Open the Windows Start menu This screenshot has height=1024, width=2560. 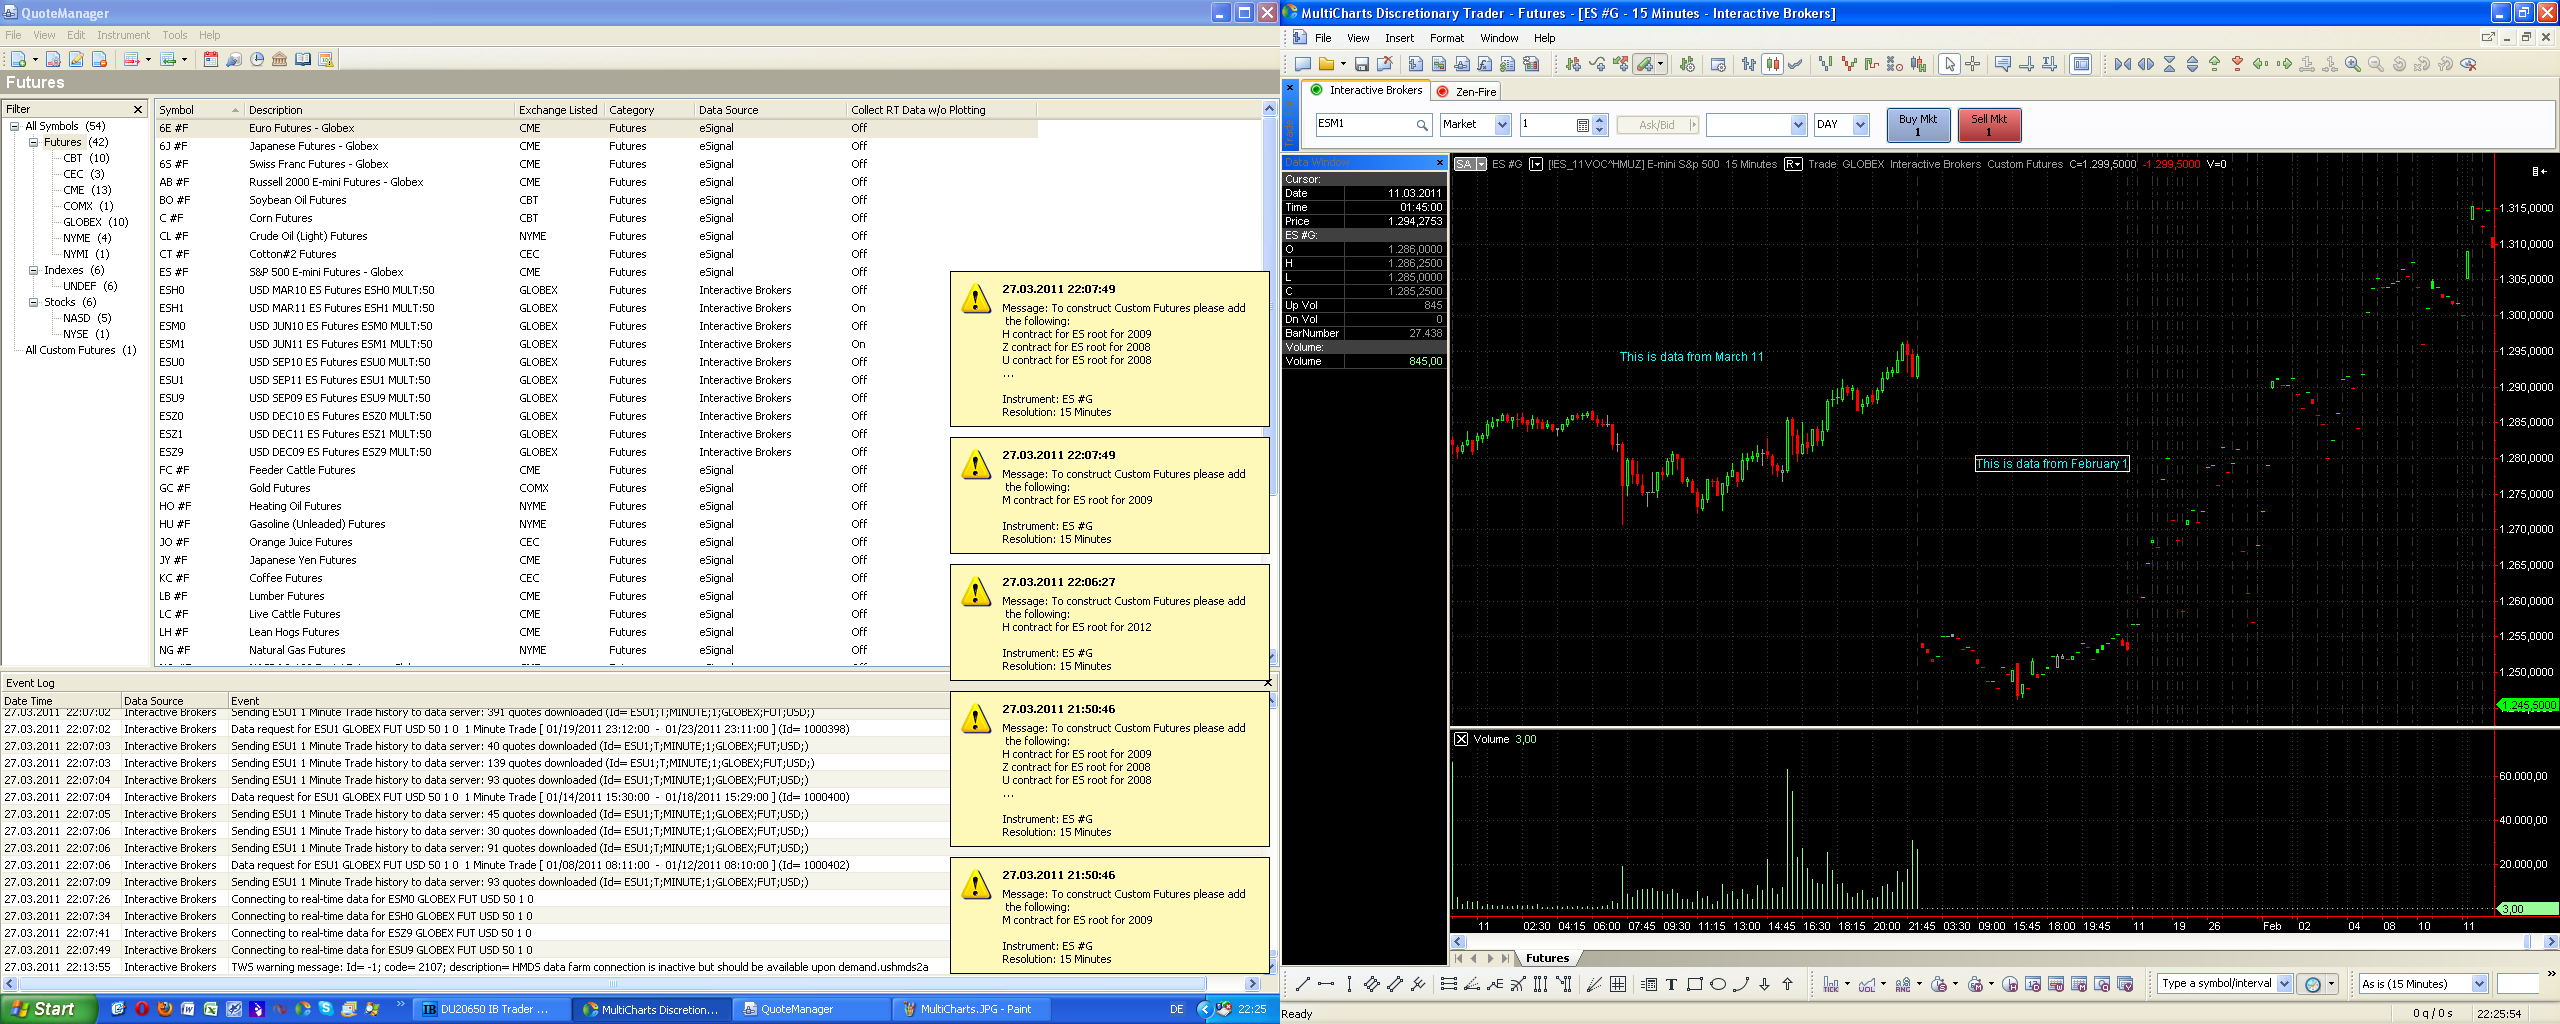[x=49, y=1009]
